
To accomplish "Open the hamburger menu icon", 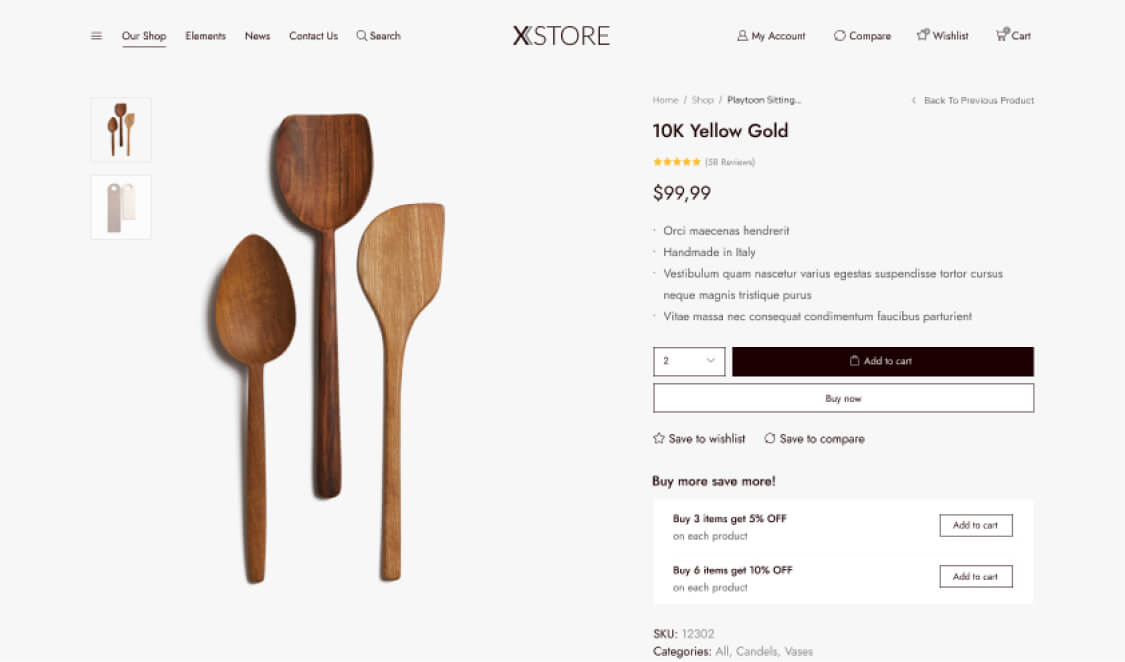I will (x=96, y=36).
